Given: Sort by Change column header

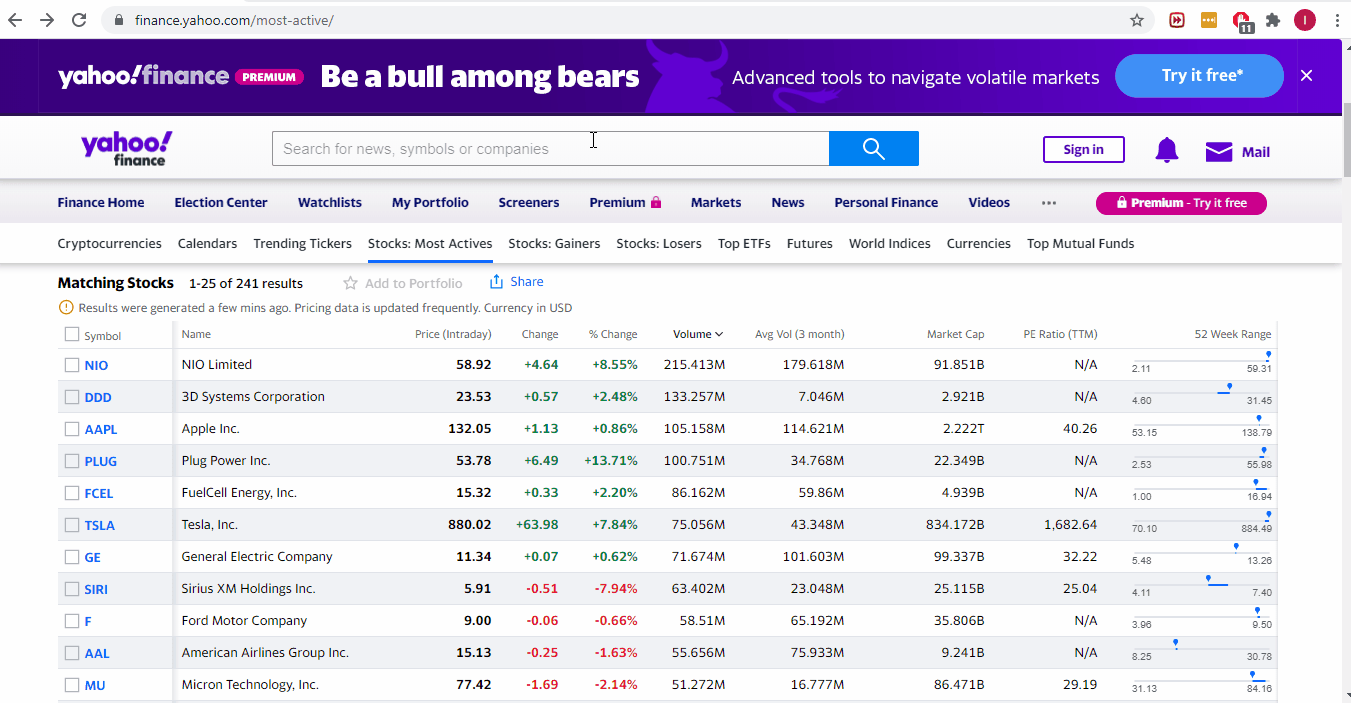Looking at the screenshot, I should pos(540,334).
